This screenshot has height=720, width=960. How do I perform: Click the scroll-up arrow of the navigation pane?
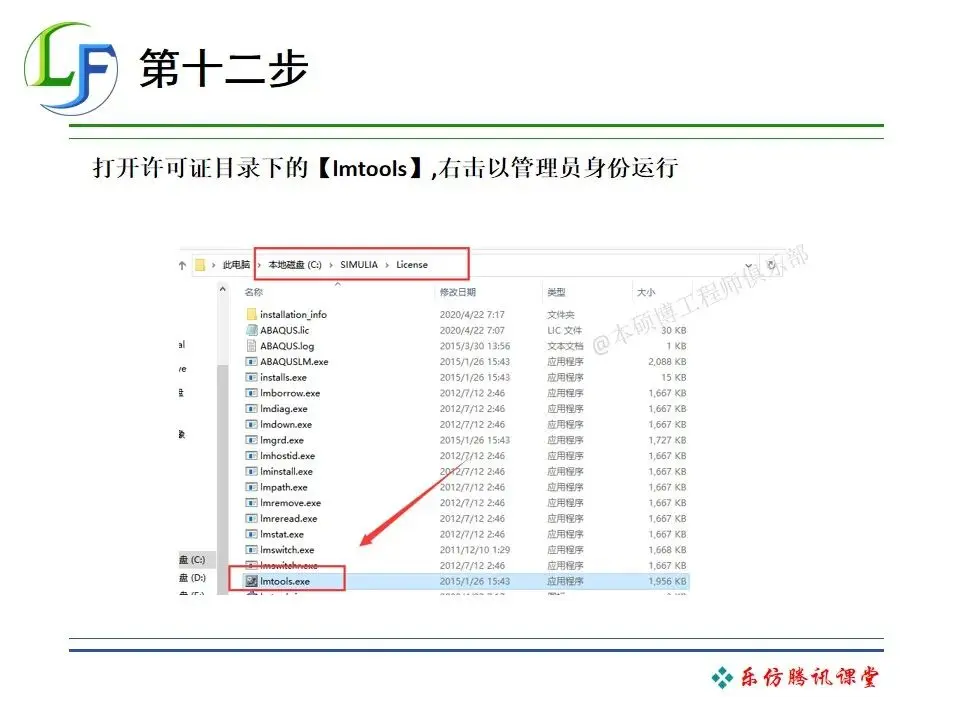coord(223,288)
